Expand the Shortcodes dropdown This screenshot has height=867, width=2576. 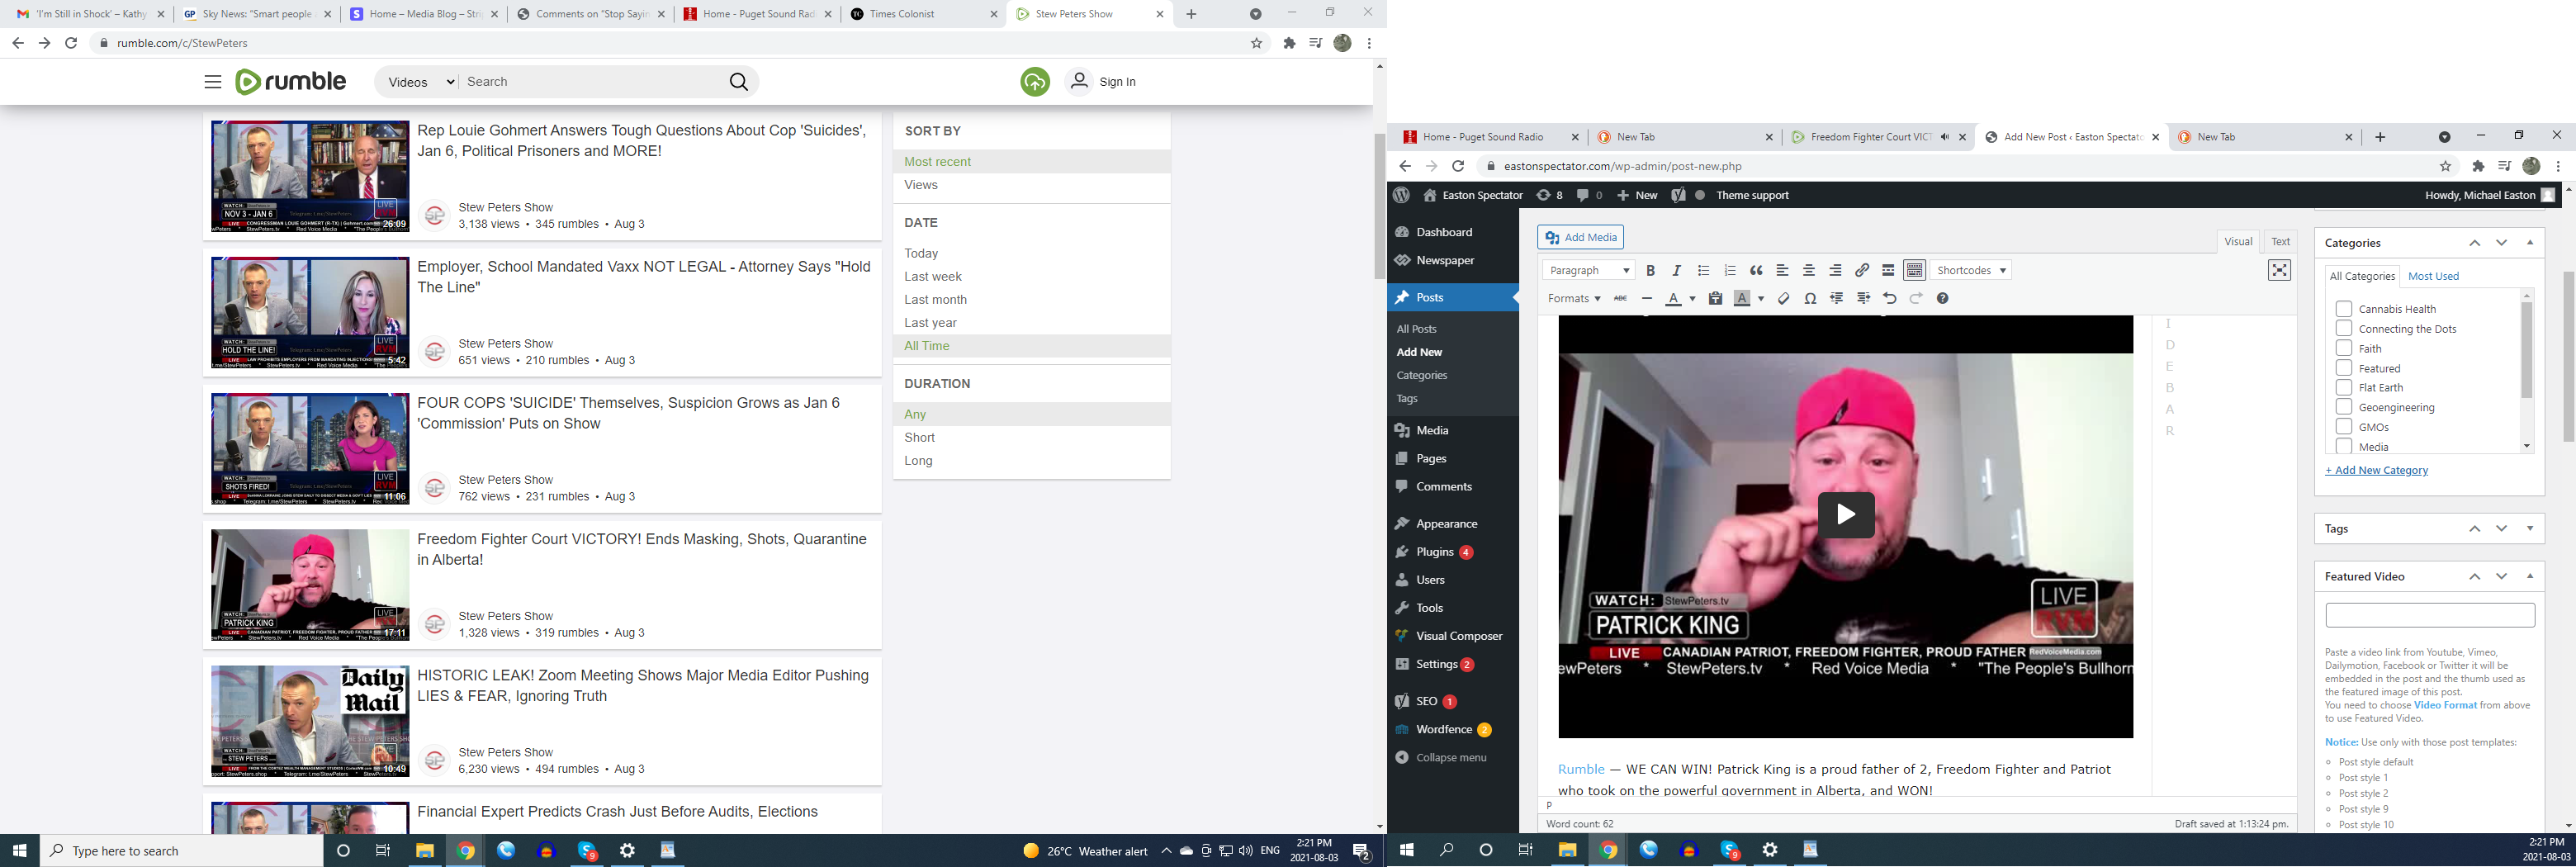coord(1970,271)
